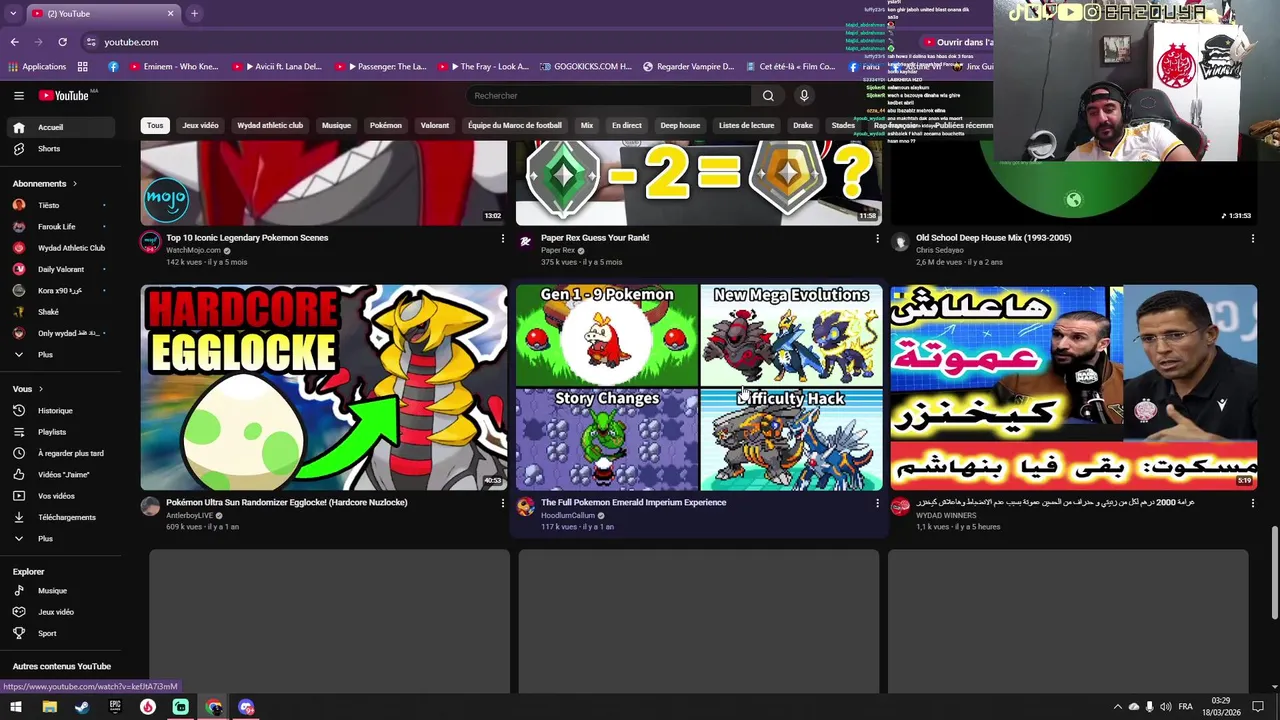Screen dimensions: 1280x720
Task: Expand the Vous section's Plus item
Action: (x=60, y=539)
